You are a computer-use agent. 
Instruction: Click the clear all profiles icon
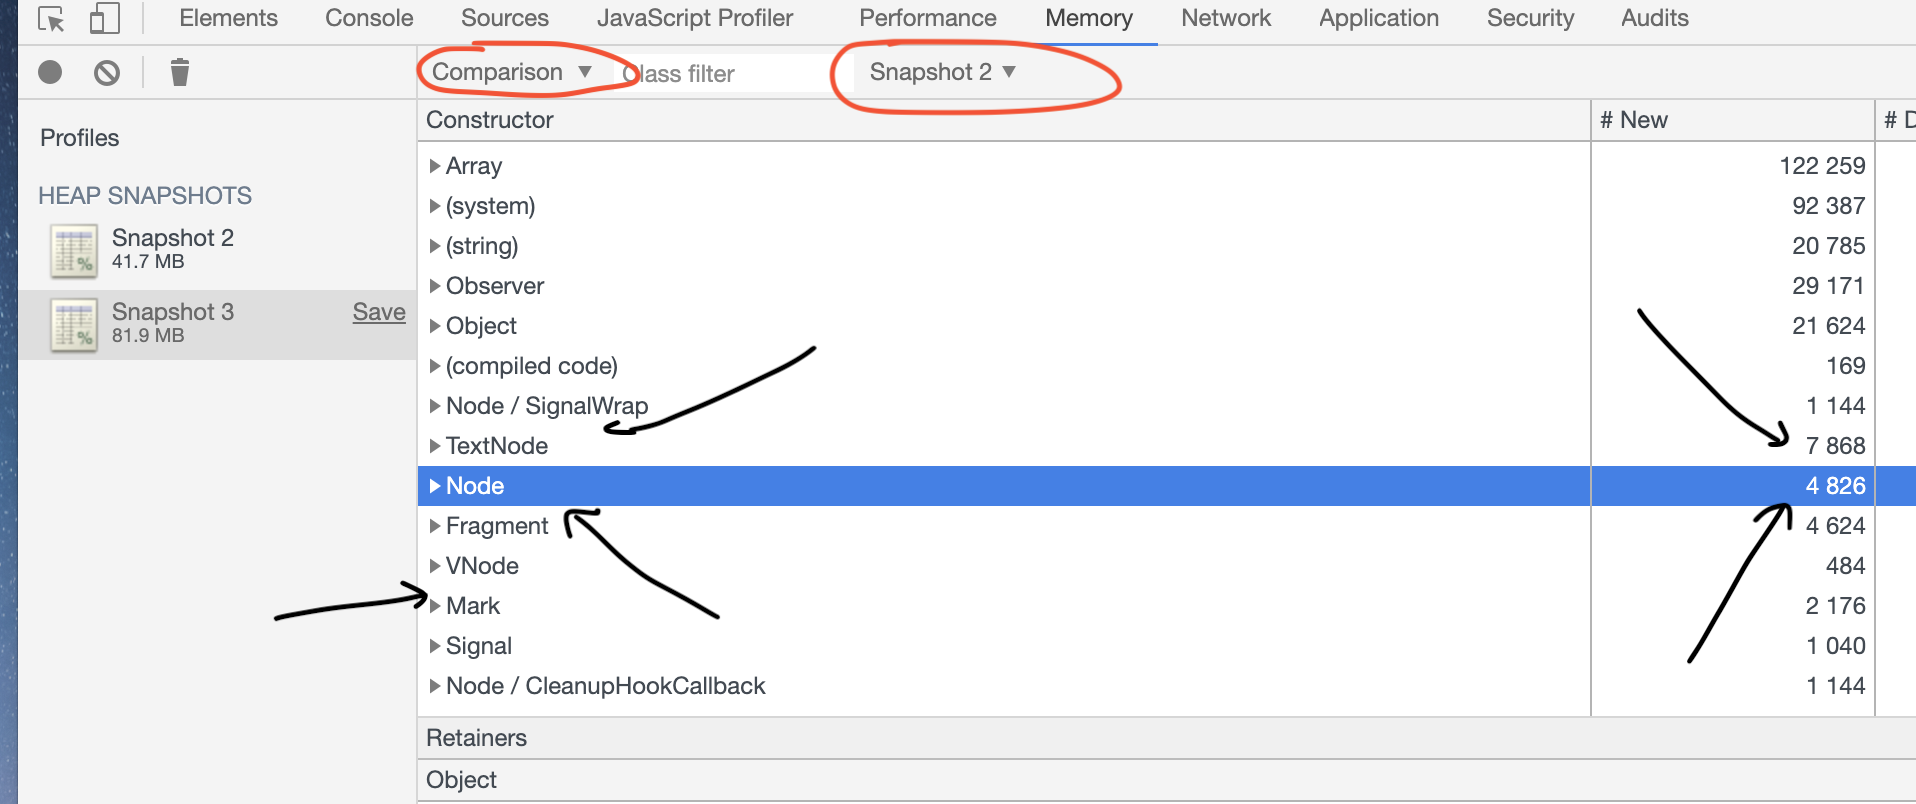(107, 72)
